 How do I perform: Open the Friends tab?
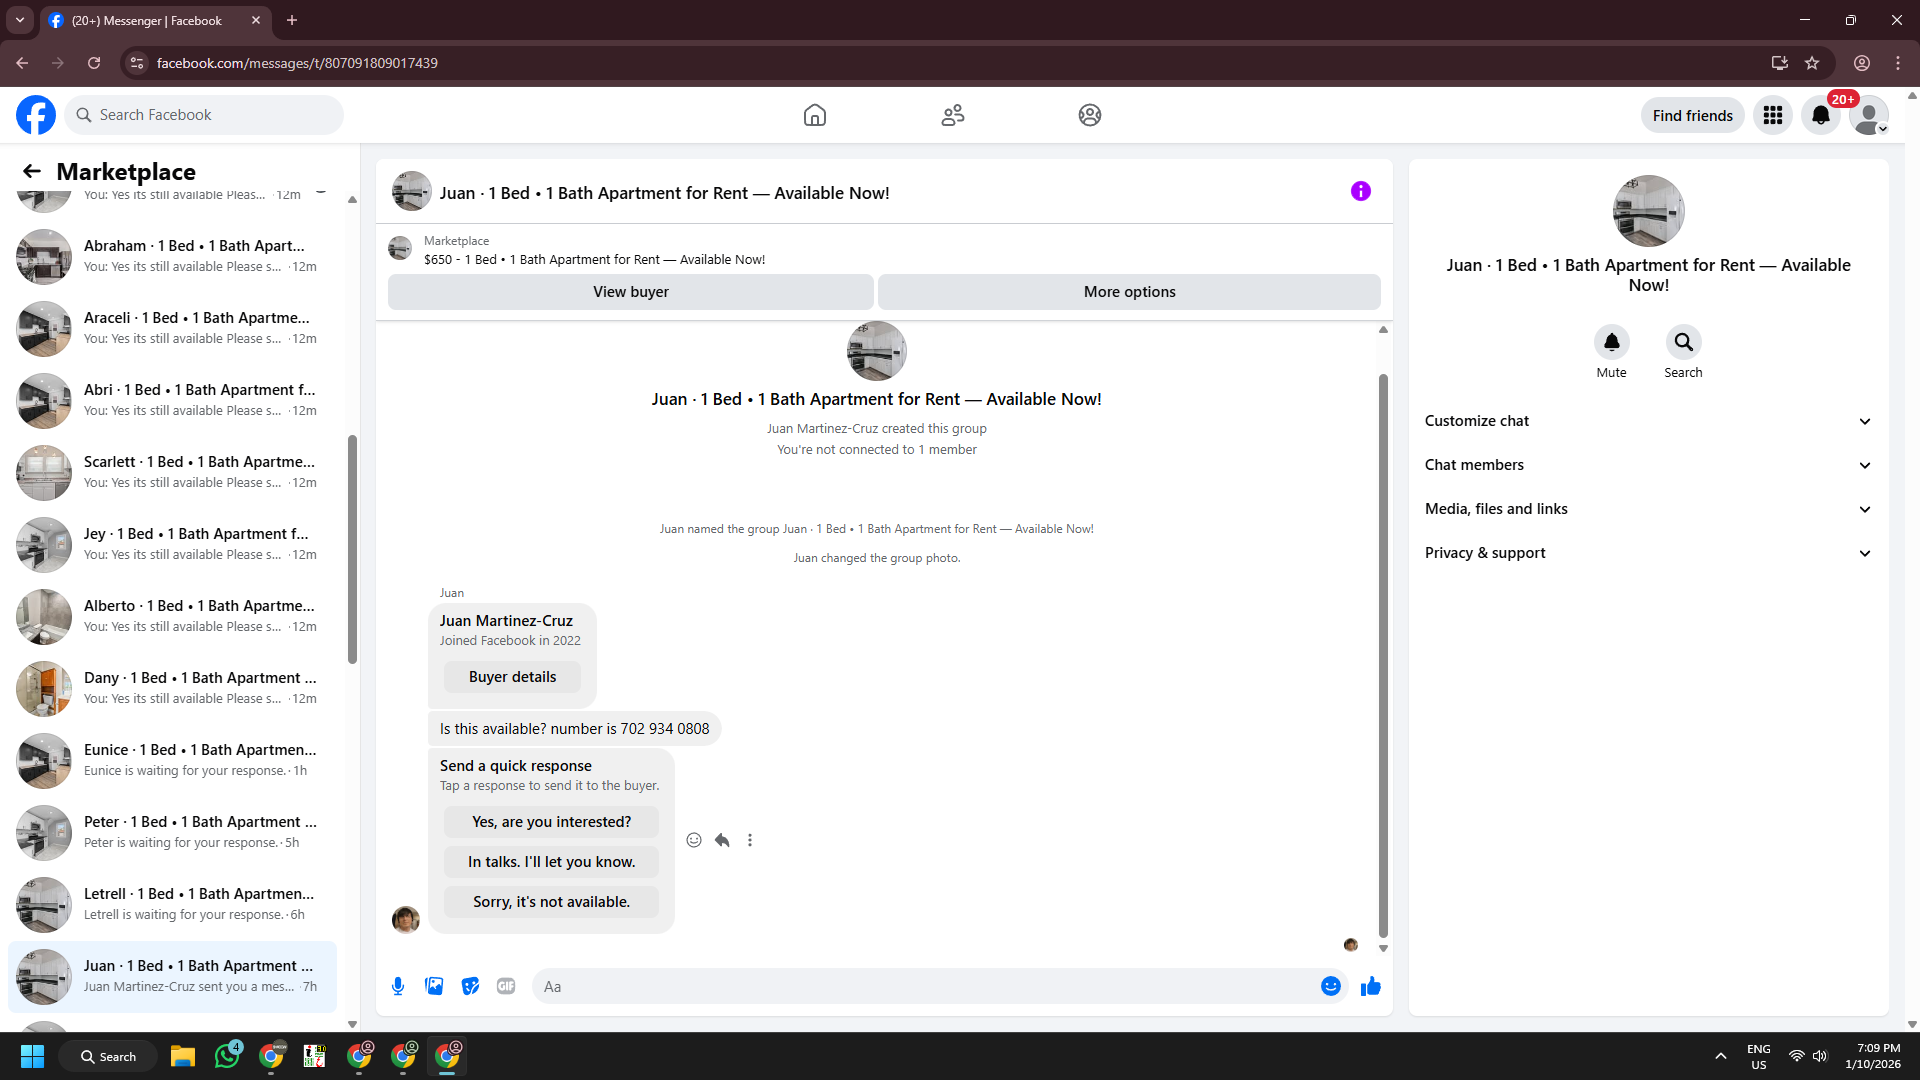click(x=952, y=115)
